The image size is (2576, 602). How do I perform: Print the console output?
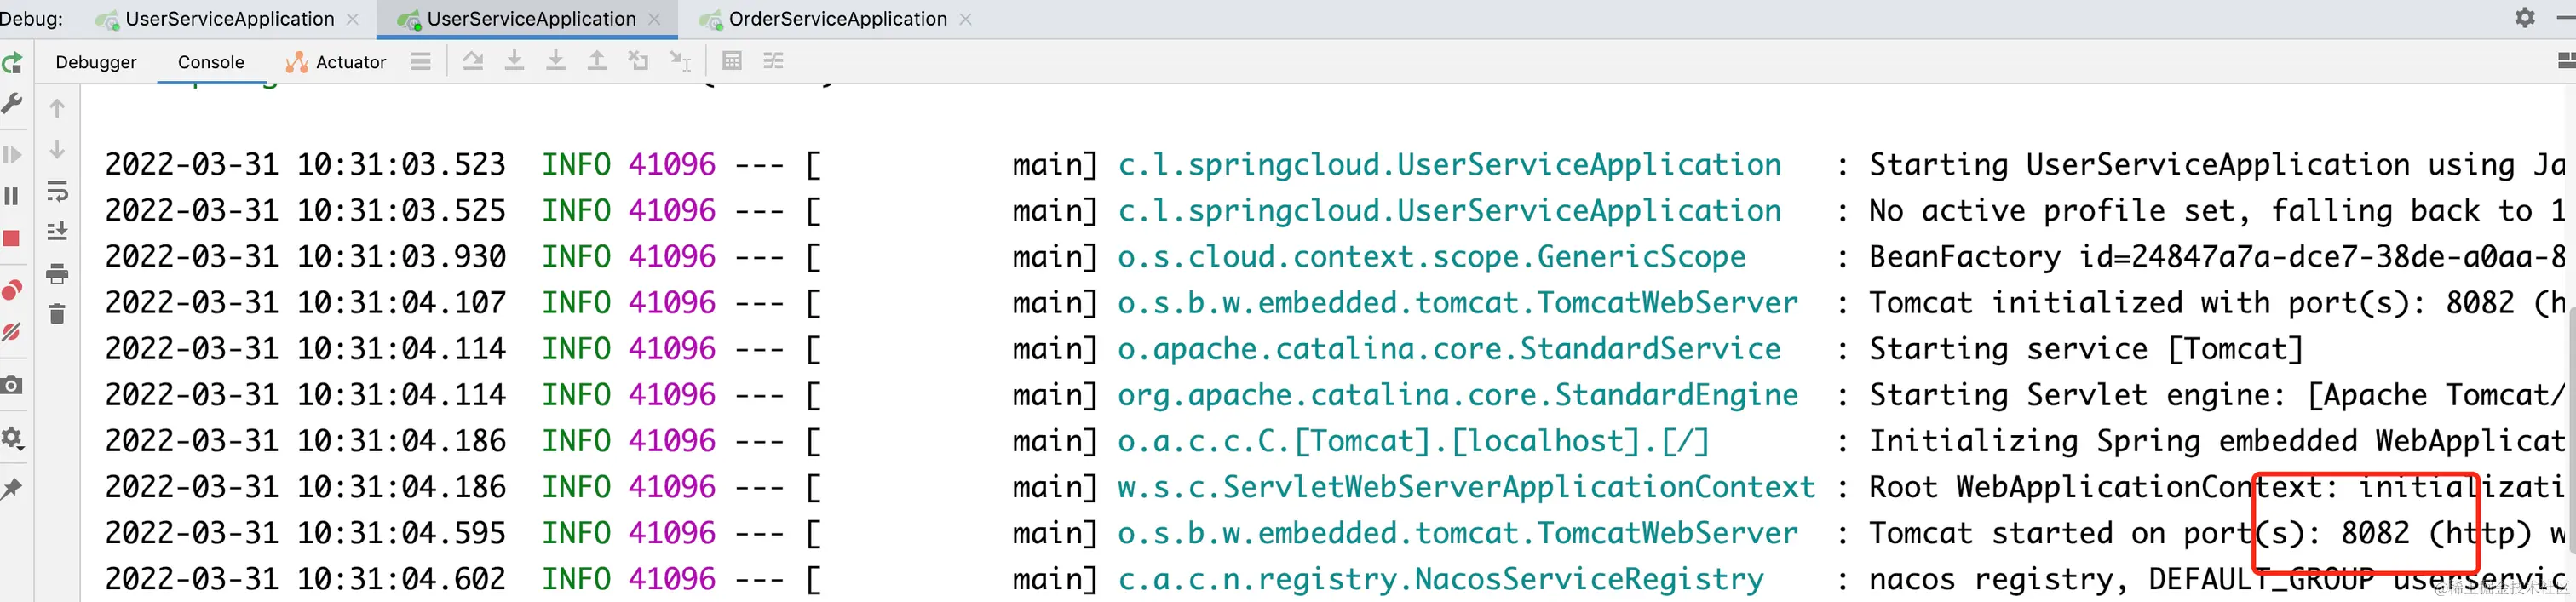[57, 274]
